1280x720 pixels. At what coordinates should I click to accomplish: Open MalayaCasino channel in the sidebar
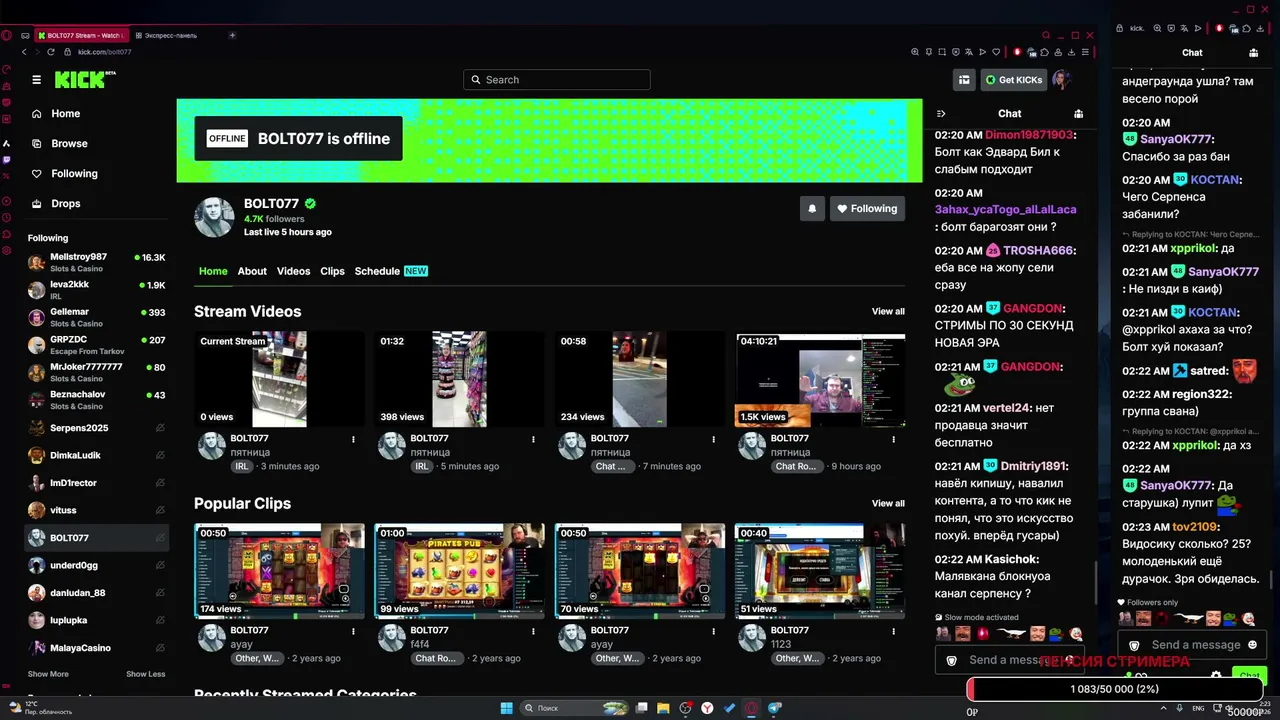pos(97,648)
